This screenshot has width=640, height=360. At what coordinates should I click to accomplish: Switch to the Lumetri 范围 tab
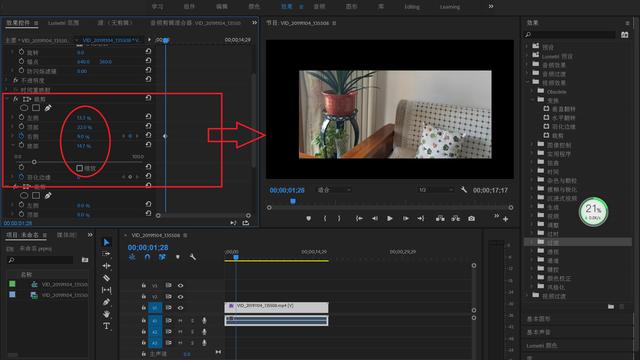pyautogui.click(x=63, y=23)
